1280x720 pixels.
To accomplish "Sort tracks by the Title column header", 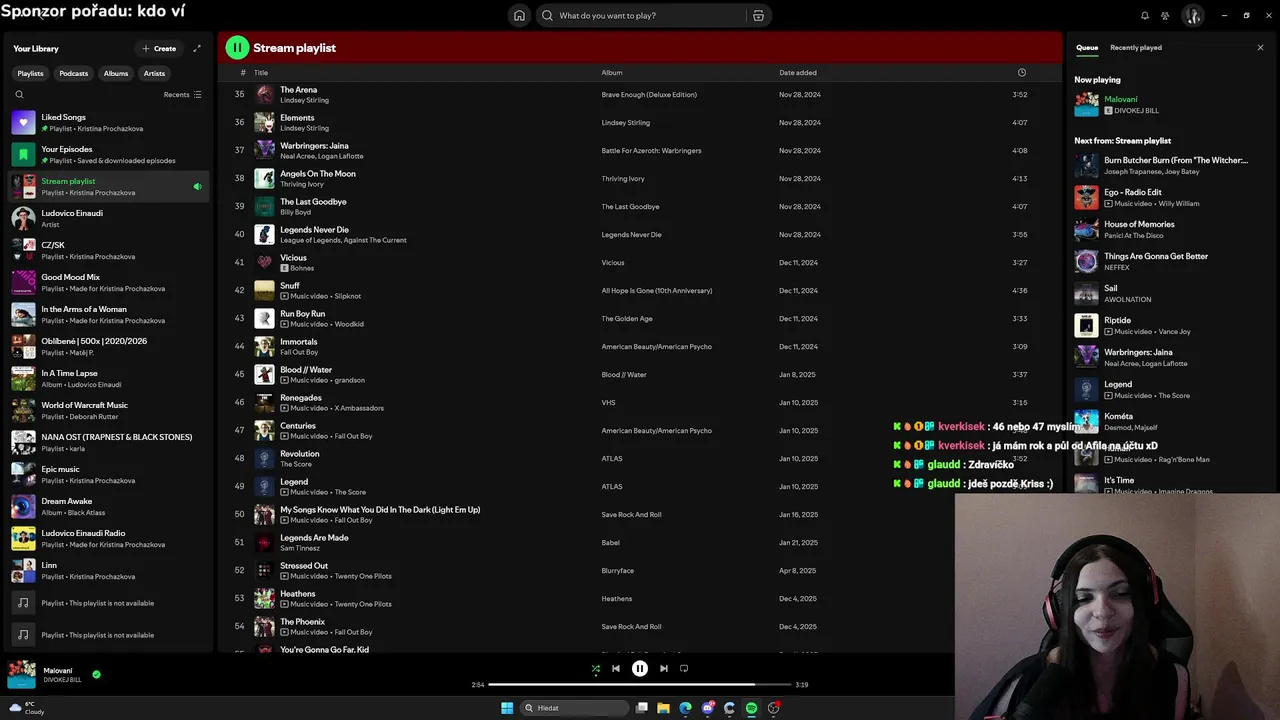I will [261, 72].
